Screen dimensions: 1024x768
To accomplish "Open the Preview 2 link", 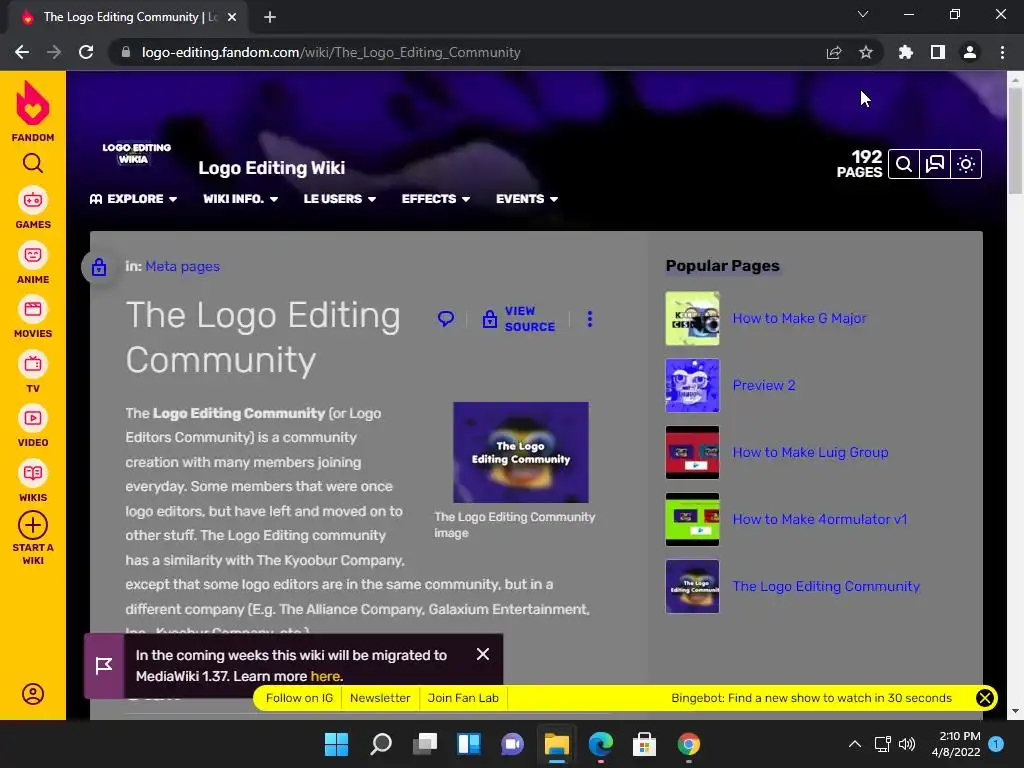I will click(x=763, y=385).
